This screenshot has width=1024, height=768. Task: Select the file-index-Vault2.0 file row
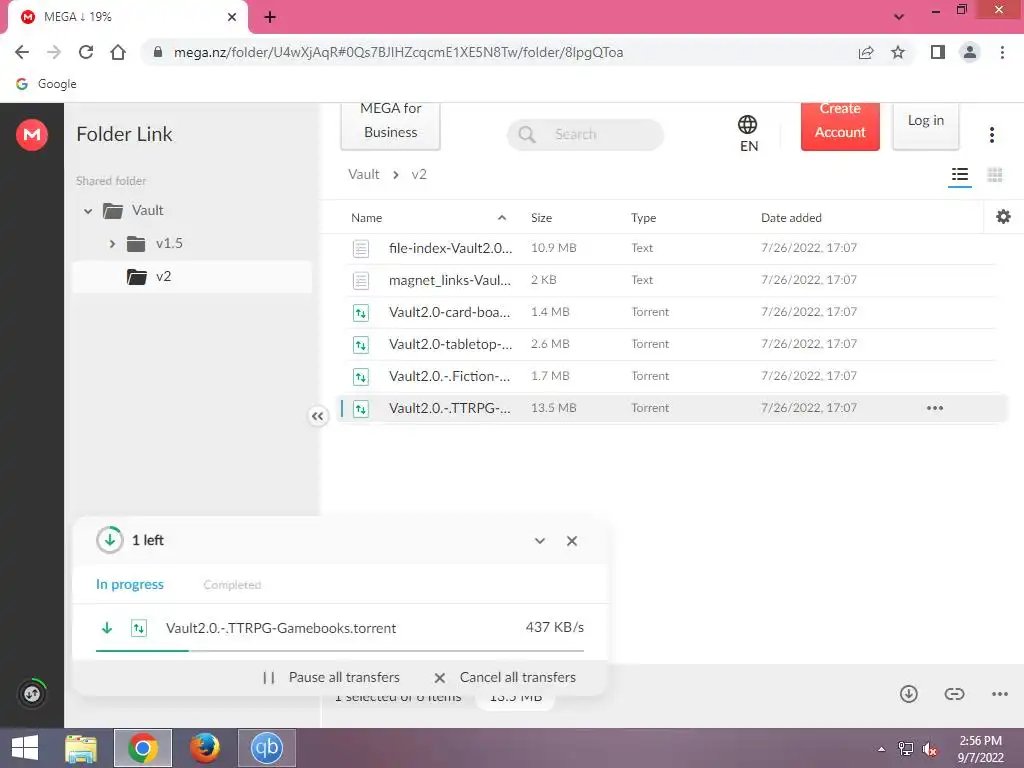pos(669,249)
